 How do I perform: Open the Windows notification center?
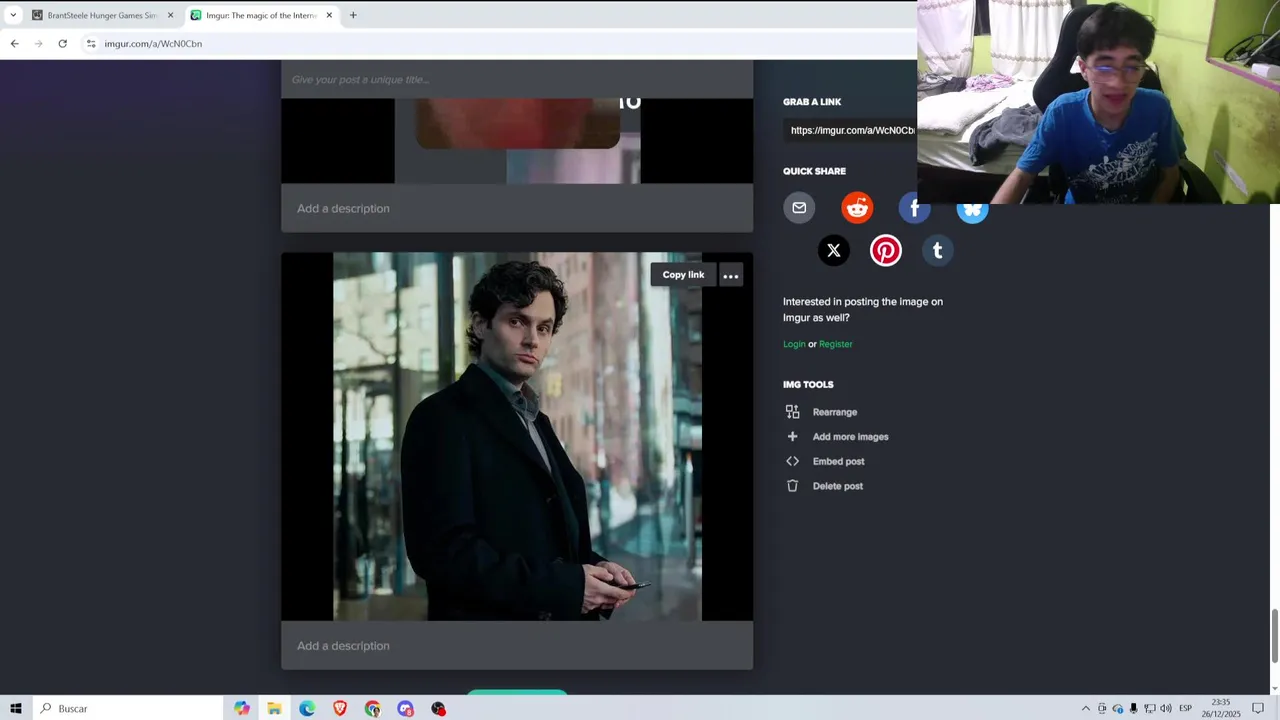1258,708
